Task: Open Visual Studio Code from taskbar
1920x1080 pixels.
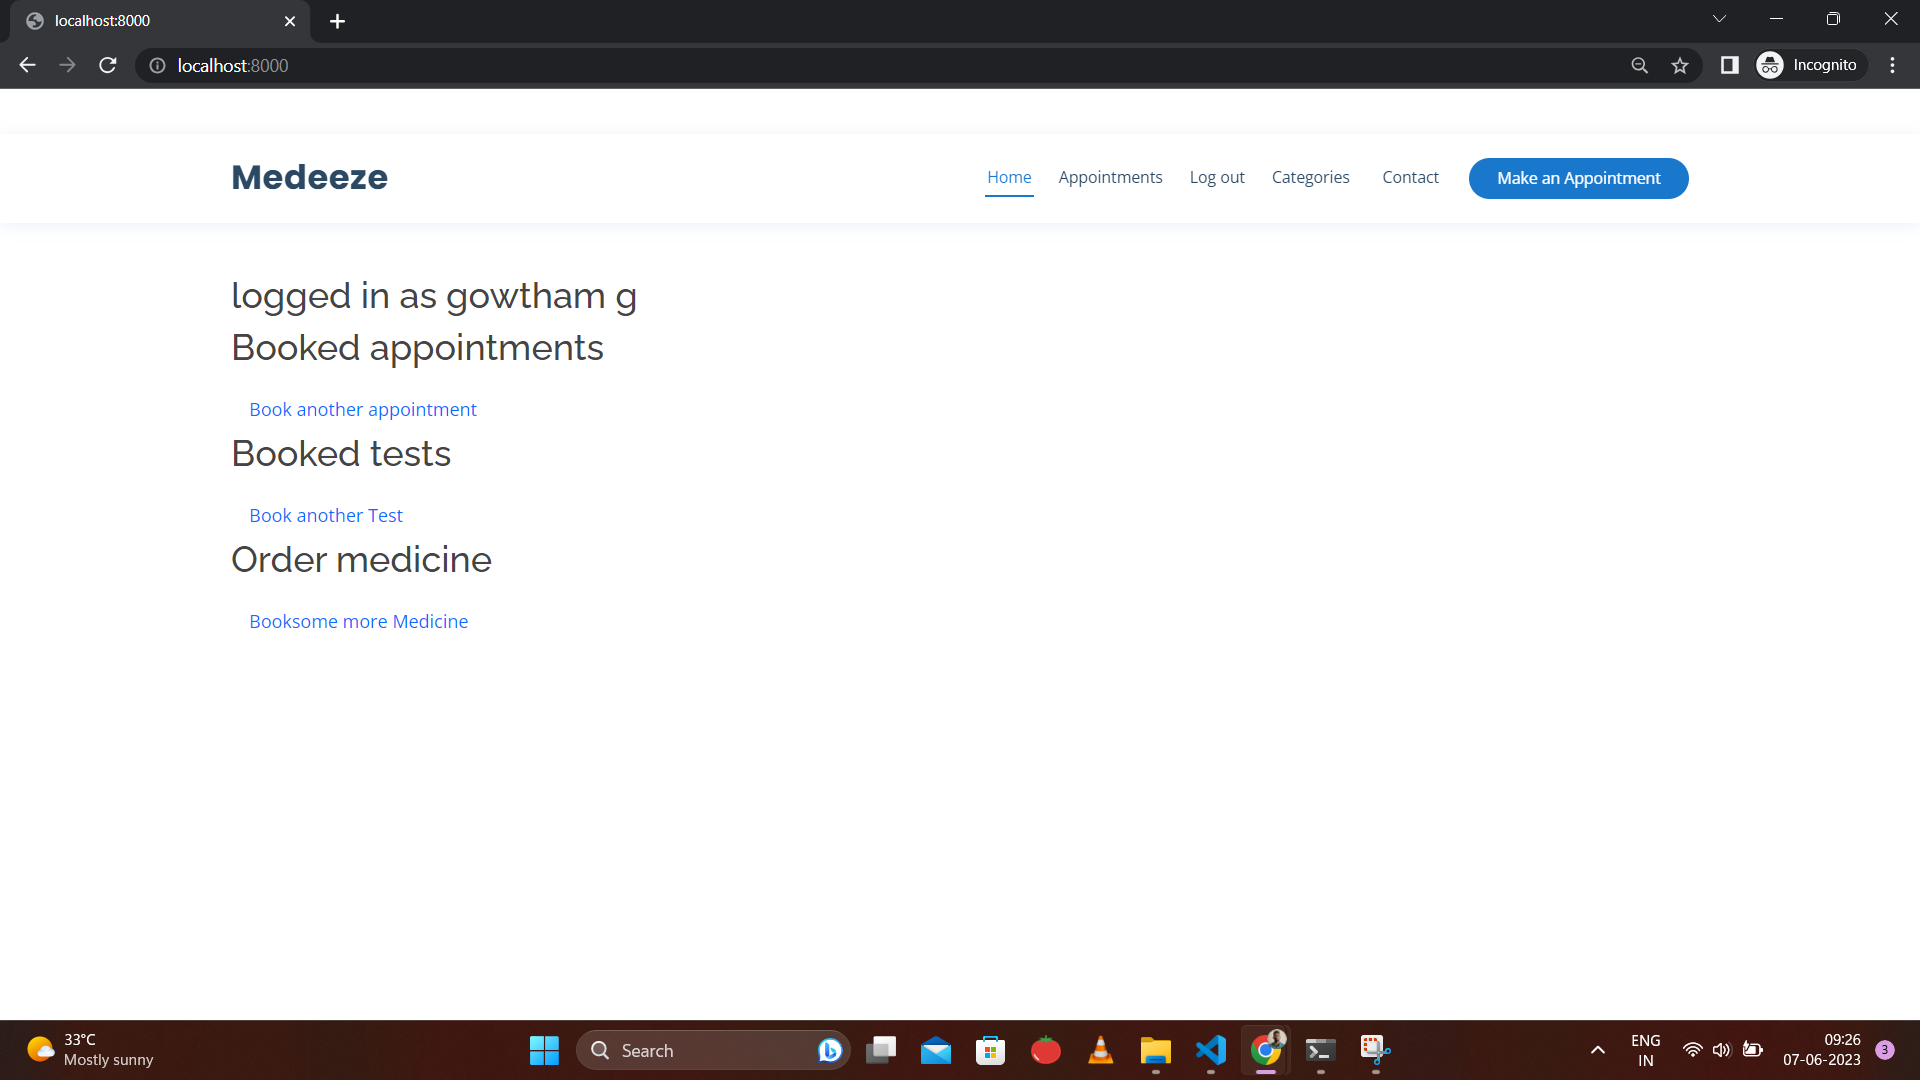Action: click(x=1210, y=1050)
